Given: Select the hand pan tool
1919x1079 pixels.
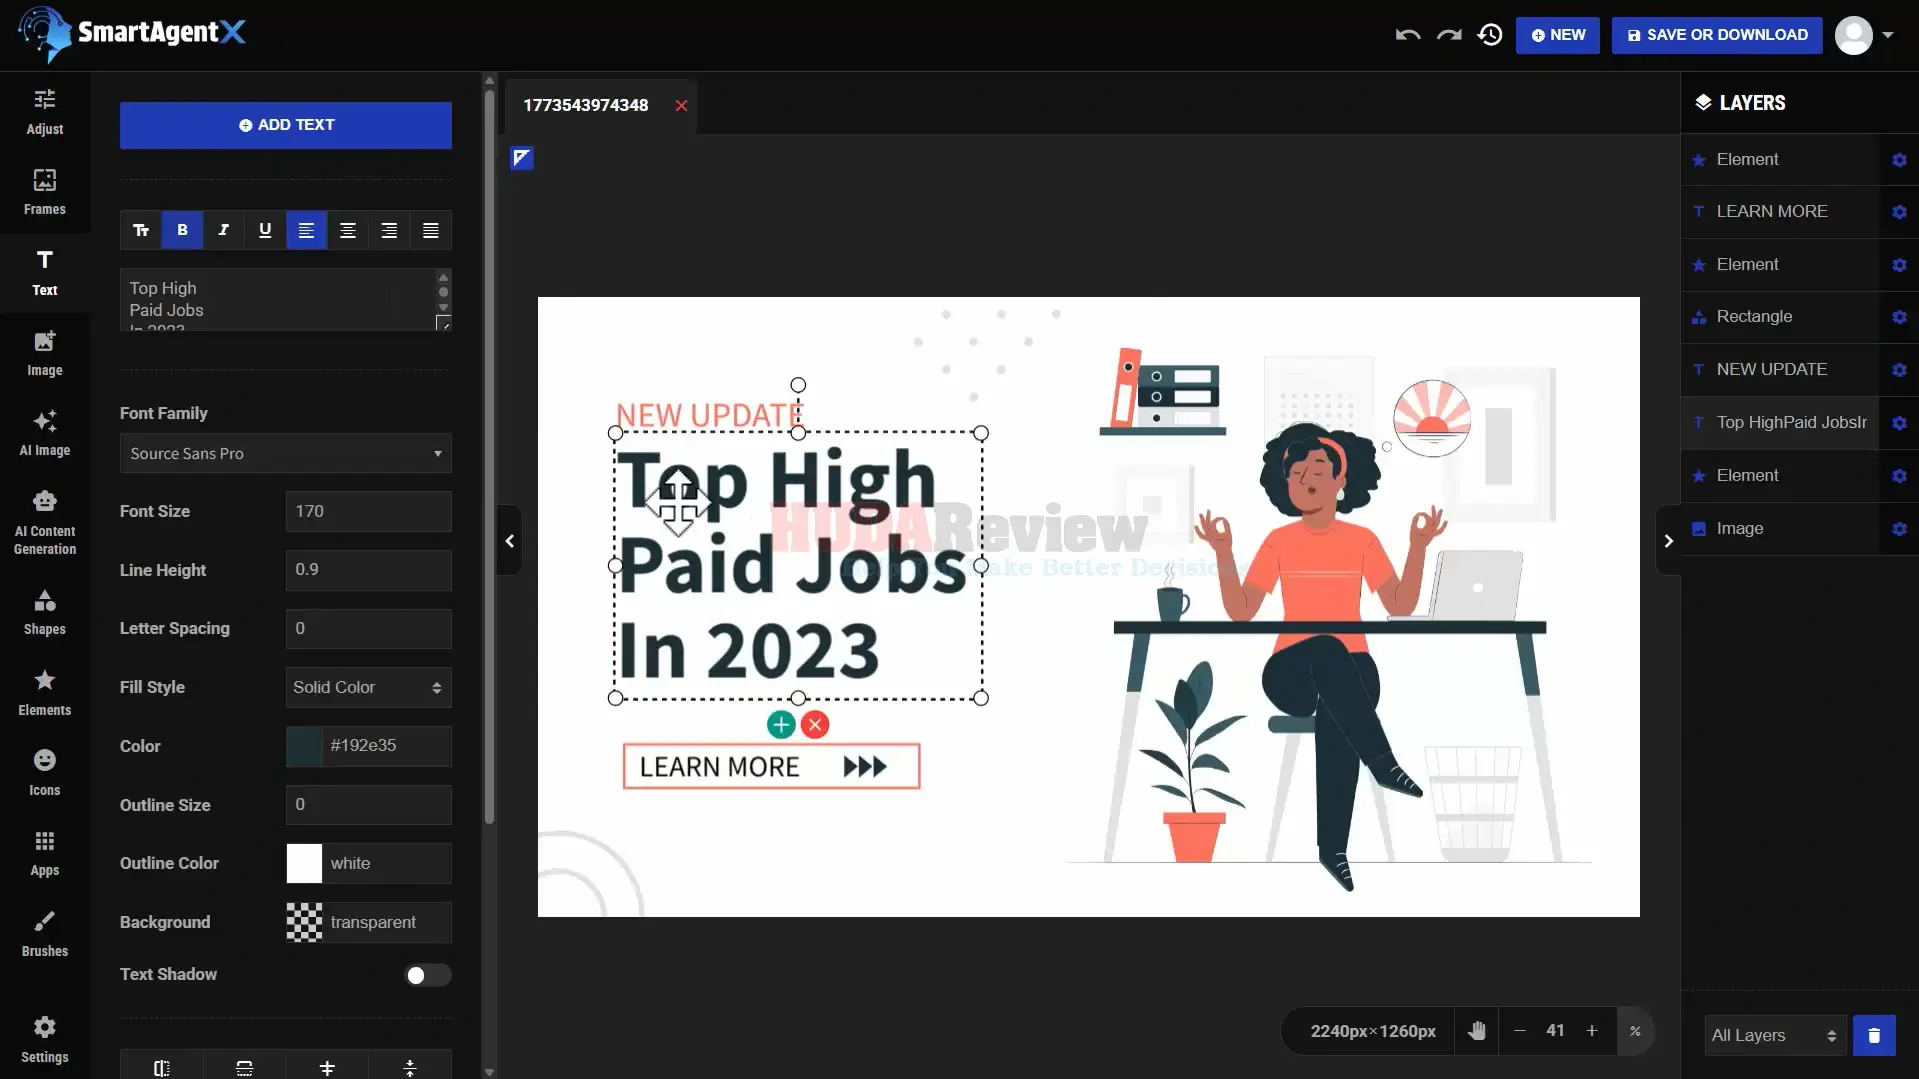Looking at the screenshot, I should point(1477,1031).
